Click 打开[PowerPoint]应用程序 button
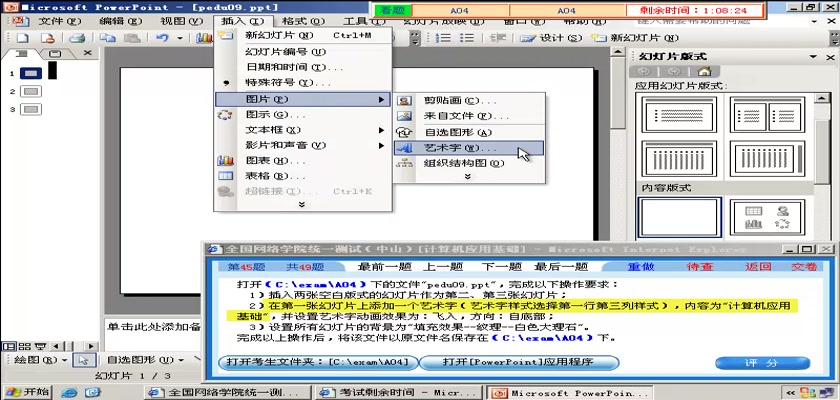 coord(518,363)
